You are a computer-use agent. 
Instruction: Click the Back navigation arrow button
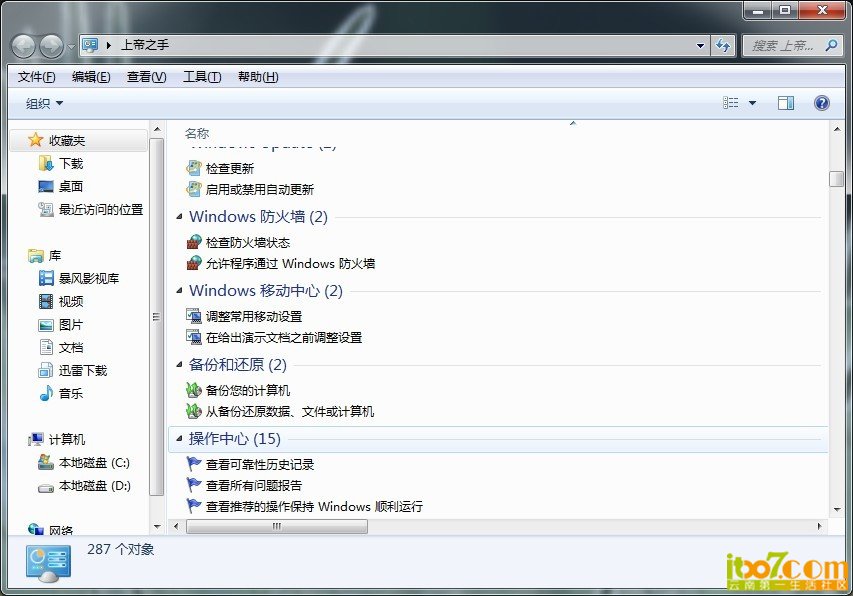23,46
